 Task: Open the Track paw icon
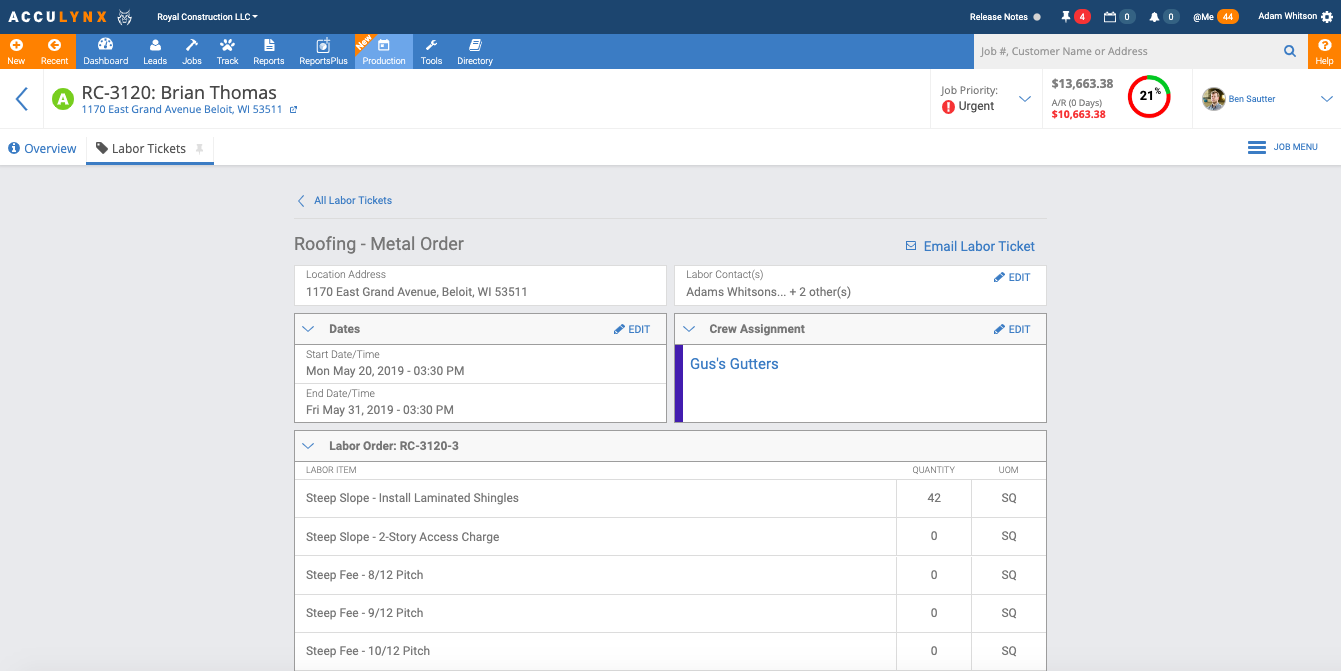[228, 46]
